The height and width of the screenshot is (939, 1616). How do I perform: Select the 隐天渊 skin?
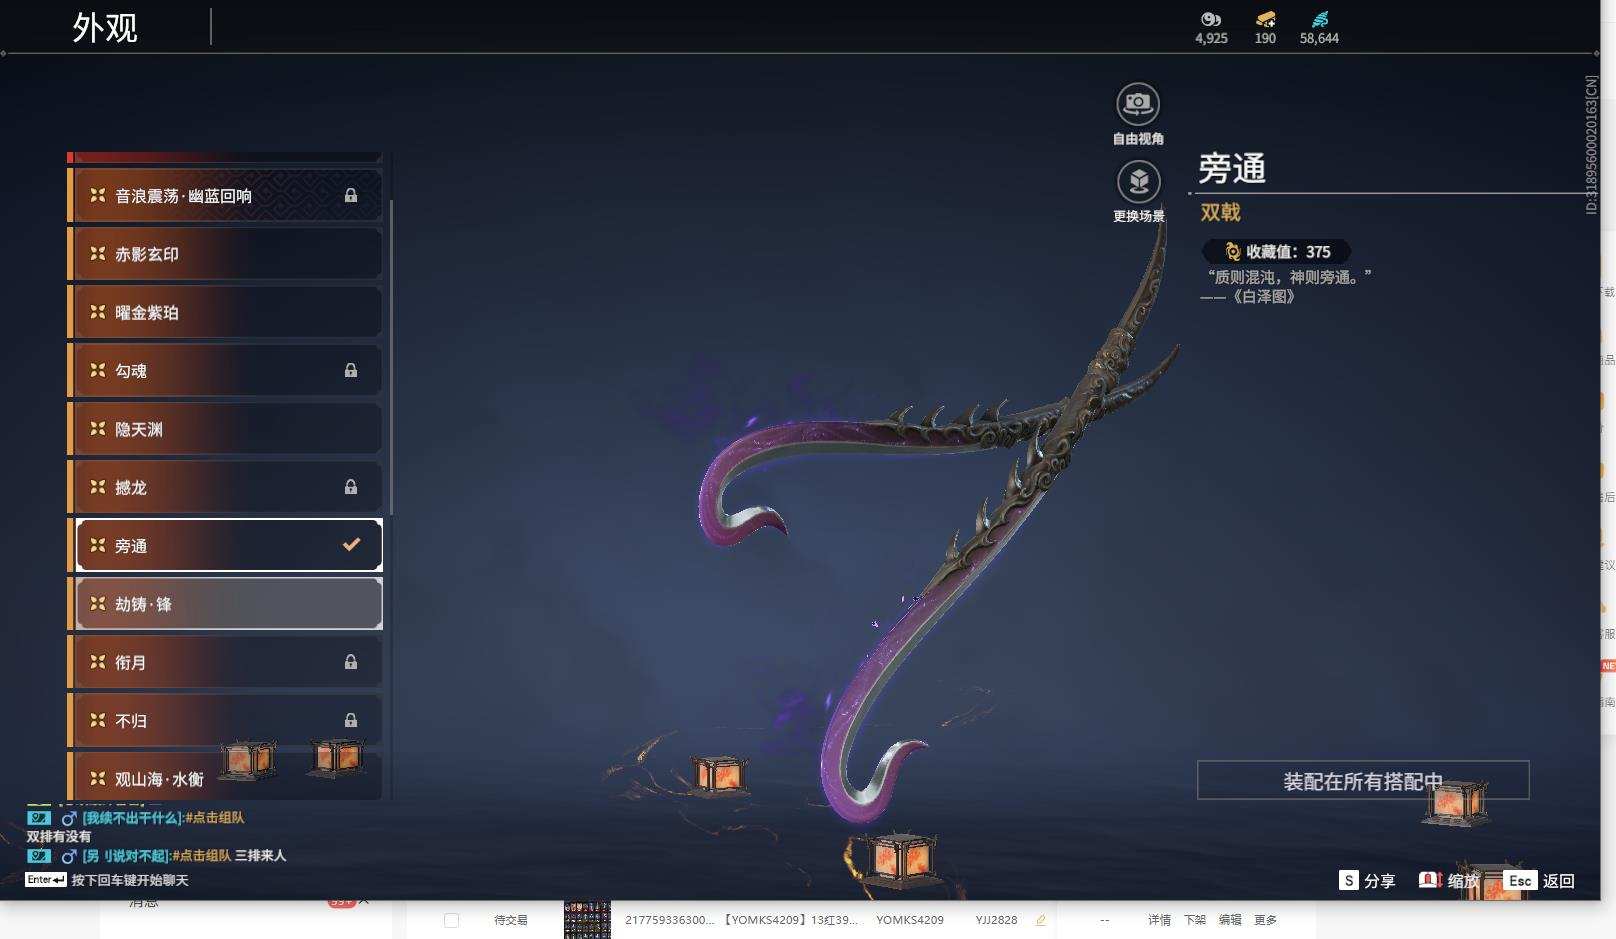[225, 429]
